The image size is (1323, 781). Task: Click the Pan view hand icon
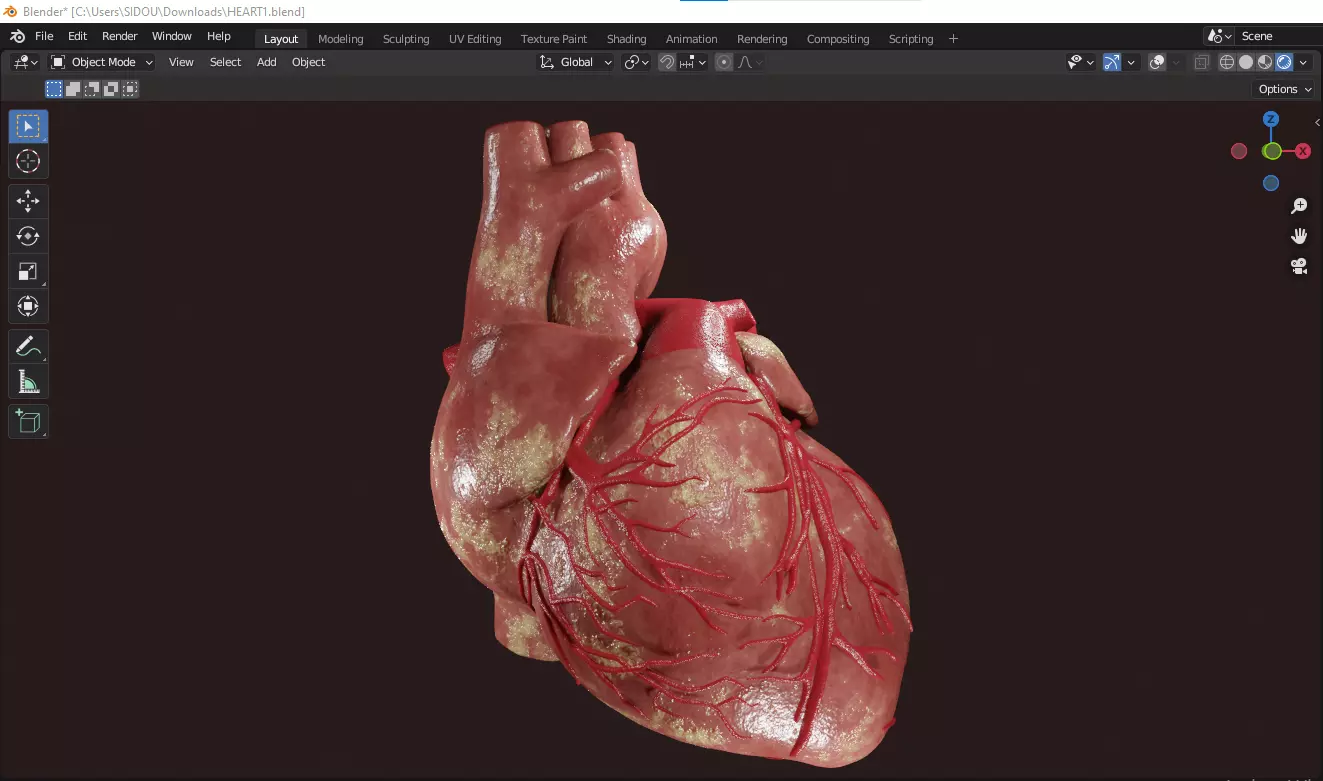[x=1299, y=236]
